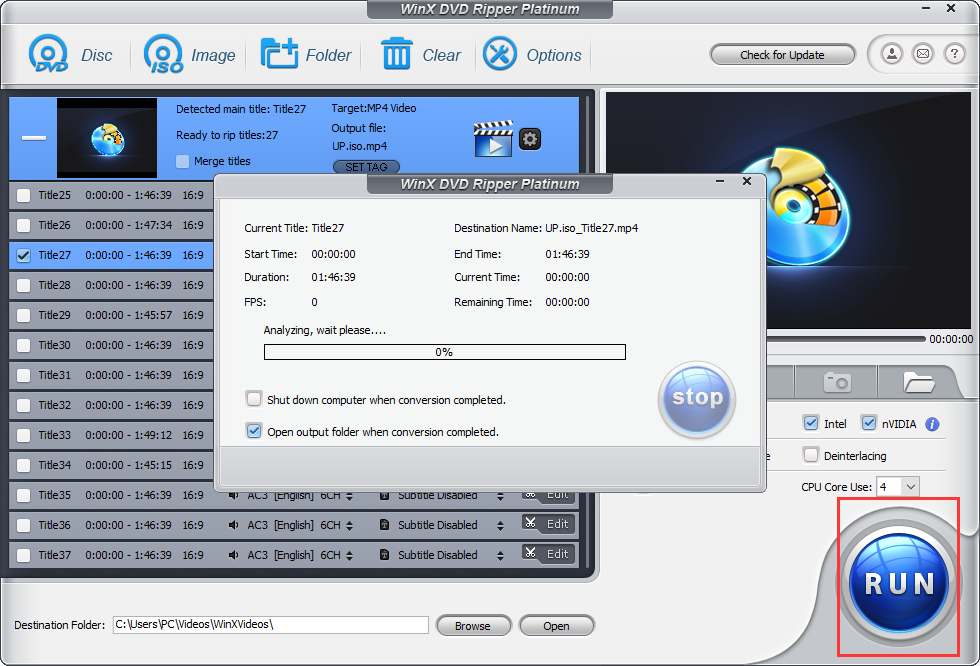
Task: Check the Title26 checkbox
Action: tap(24, 226)
